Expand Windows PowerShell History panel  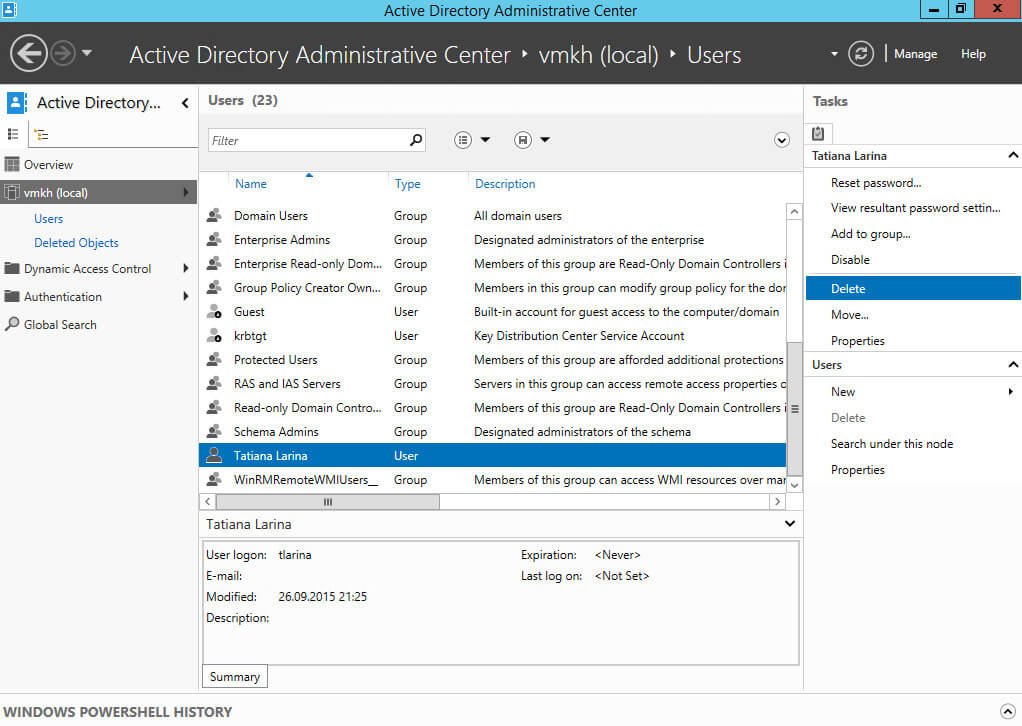tap(1007, 711)
